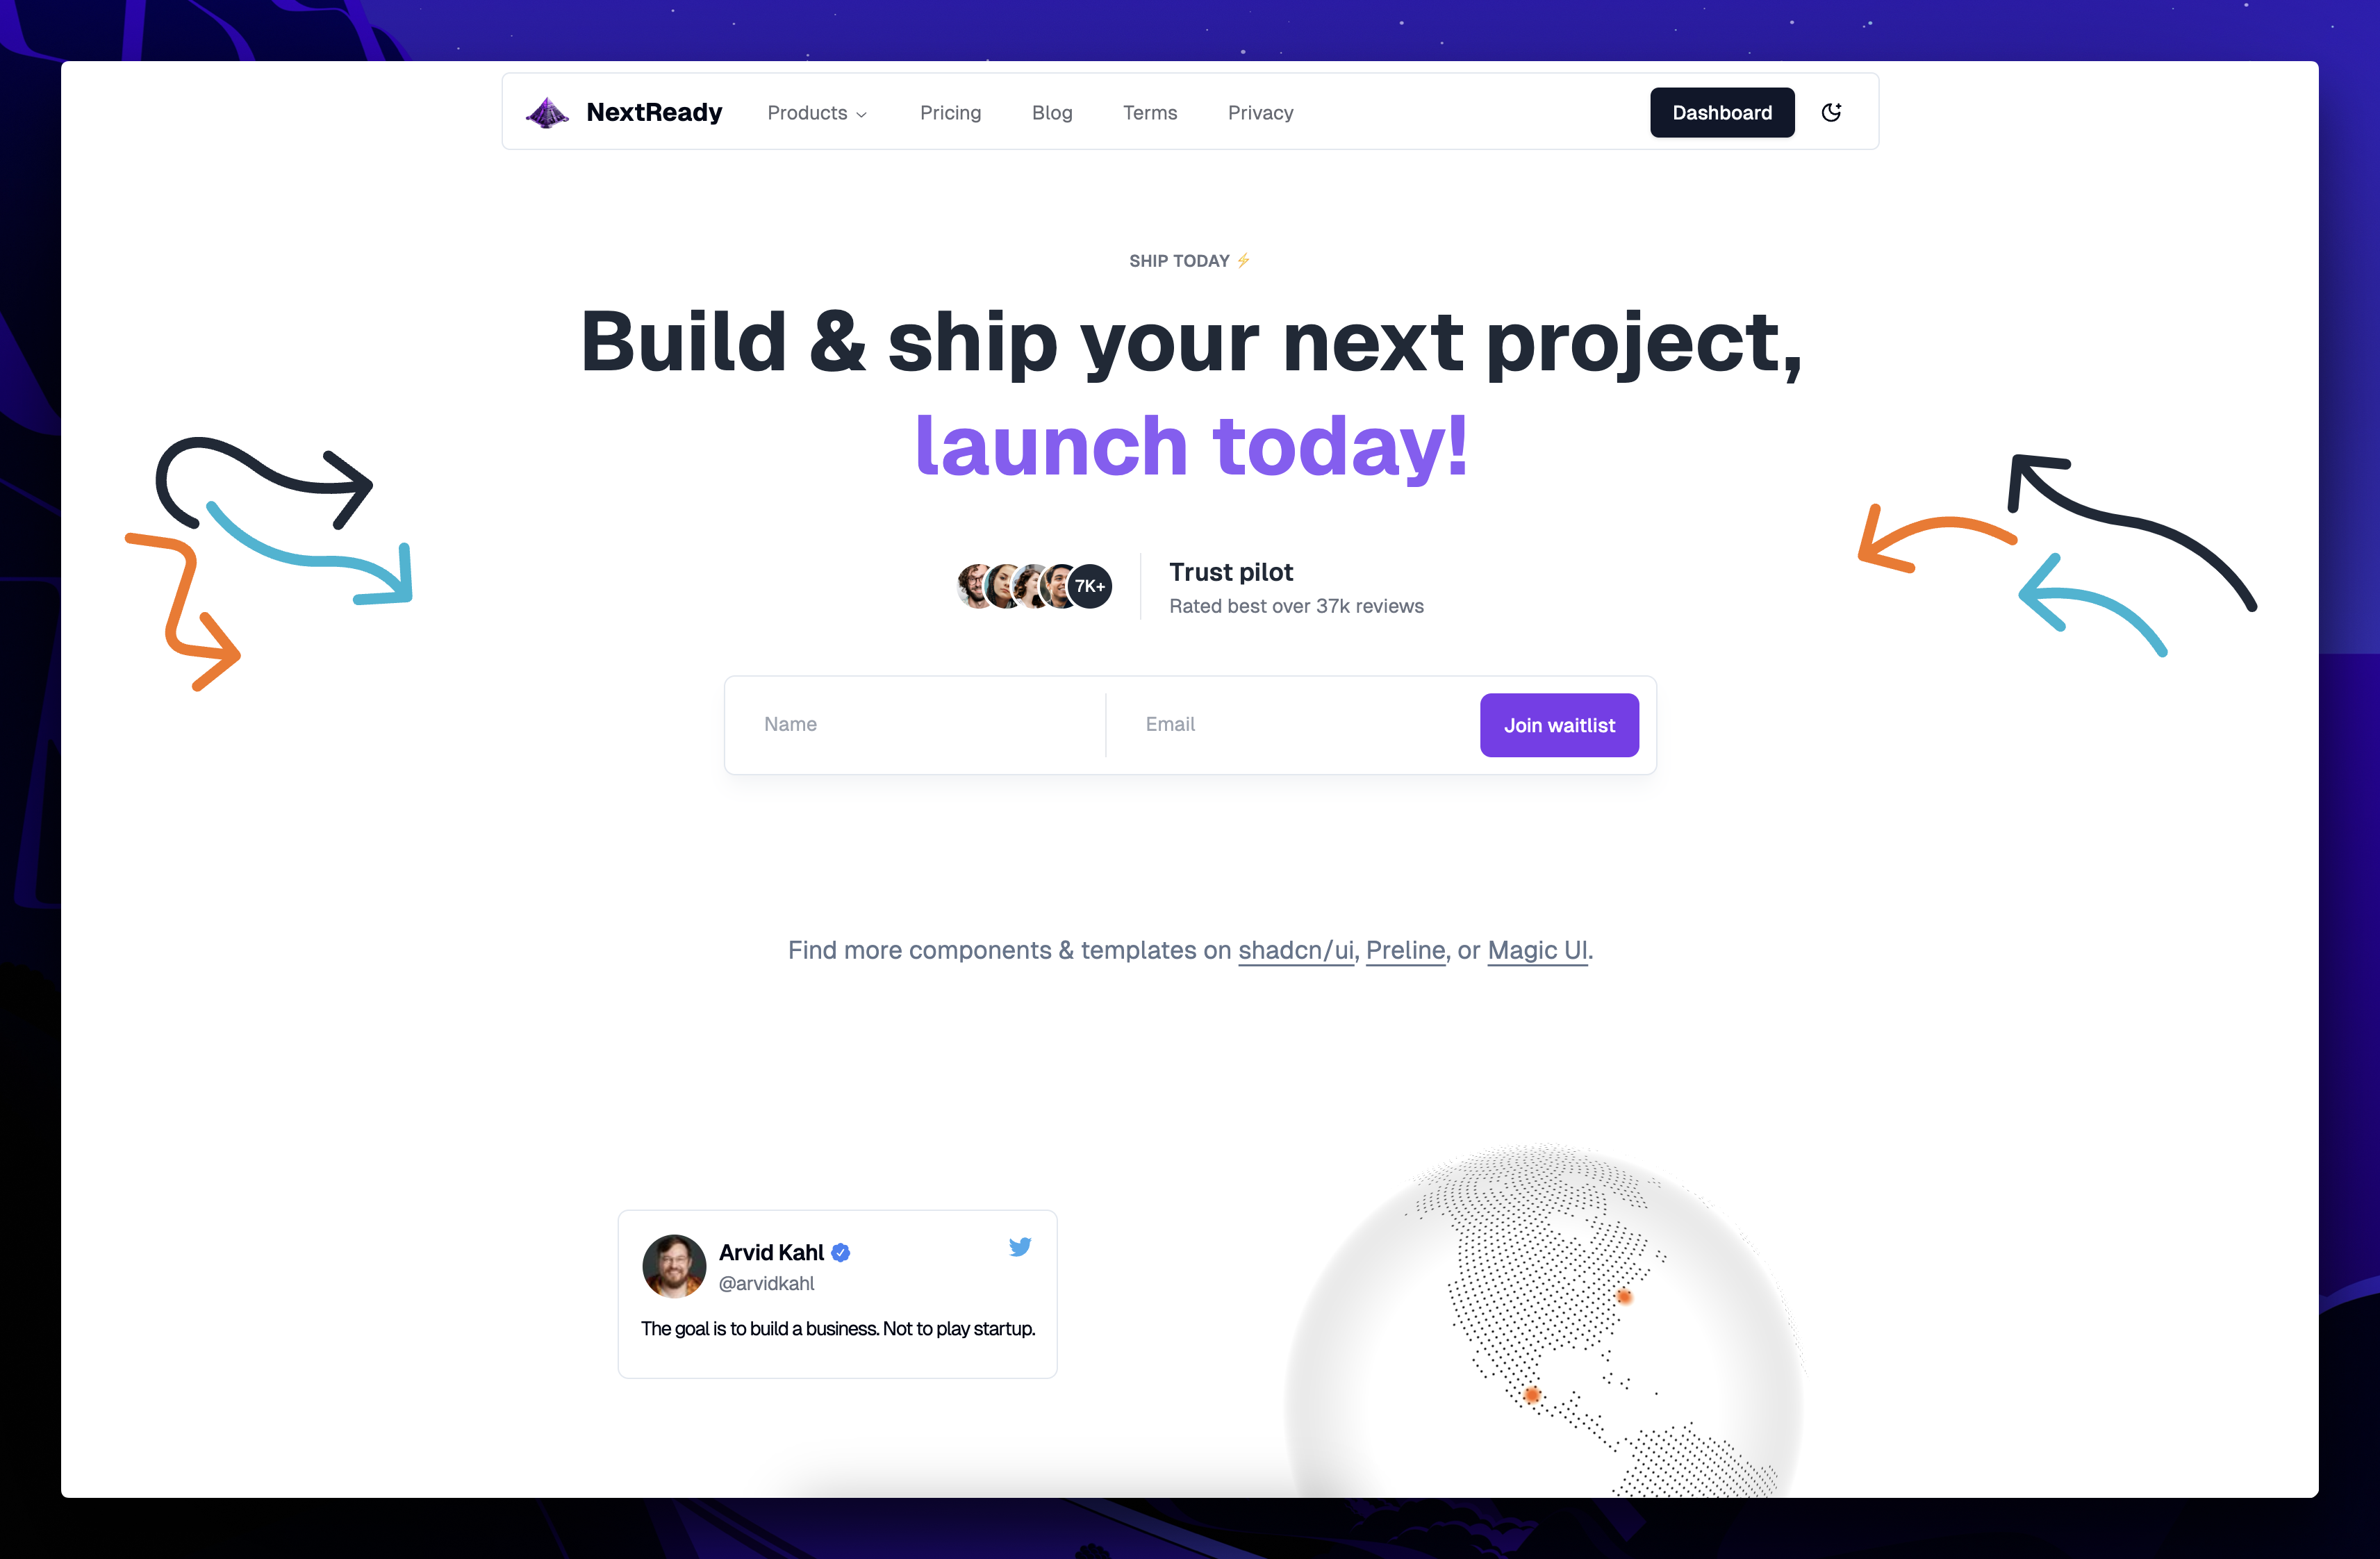The height and width of the screenshot is (1559, 2380).
Task: Select the Magic UI link
Action: pyautogui.click(x=1539, y=950)
